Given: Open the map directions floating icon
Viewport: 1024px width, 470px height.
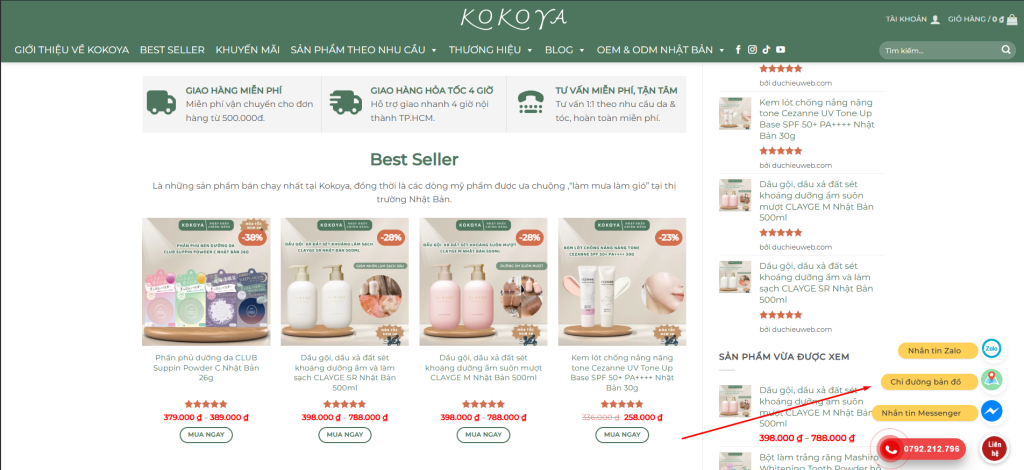Looking at the screenshot, I should pos(992,379).
